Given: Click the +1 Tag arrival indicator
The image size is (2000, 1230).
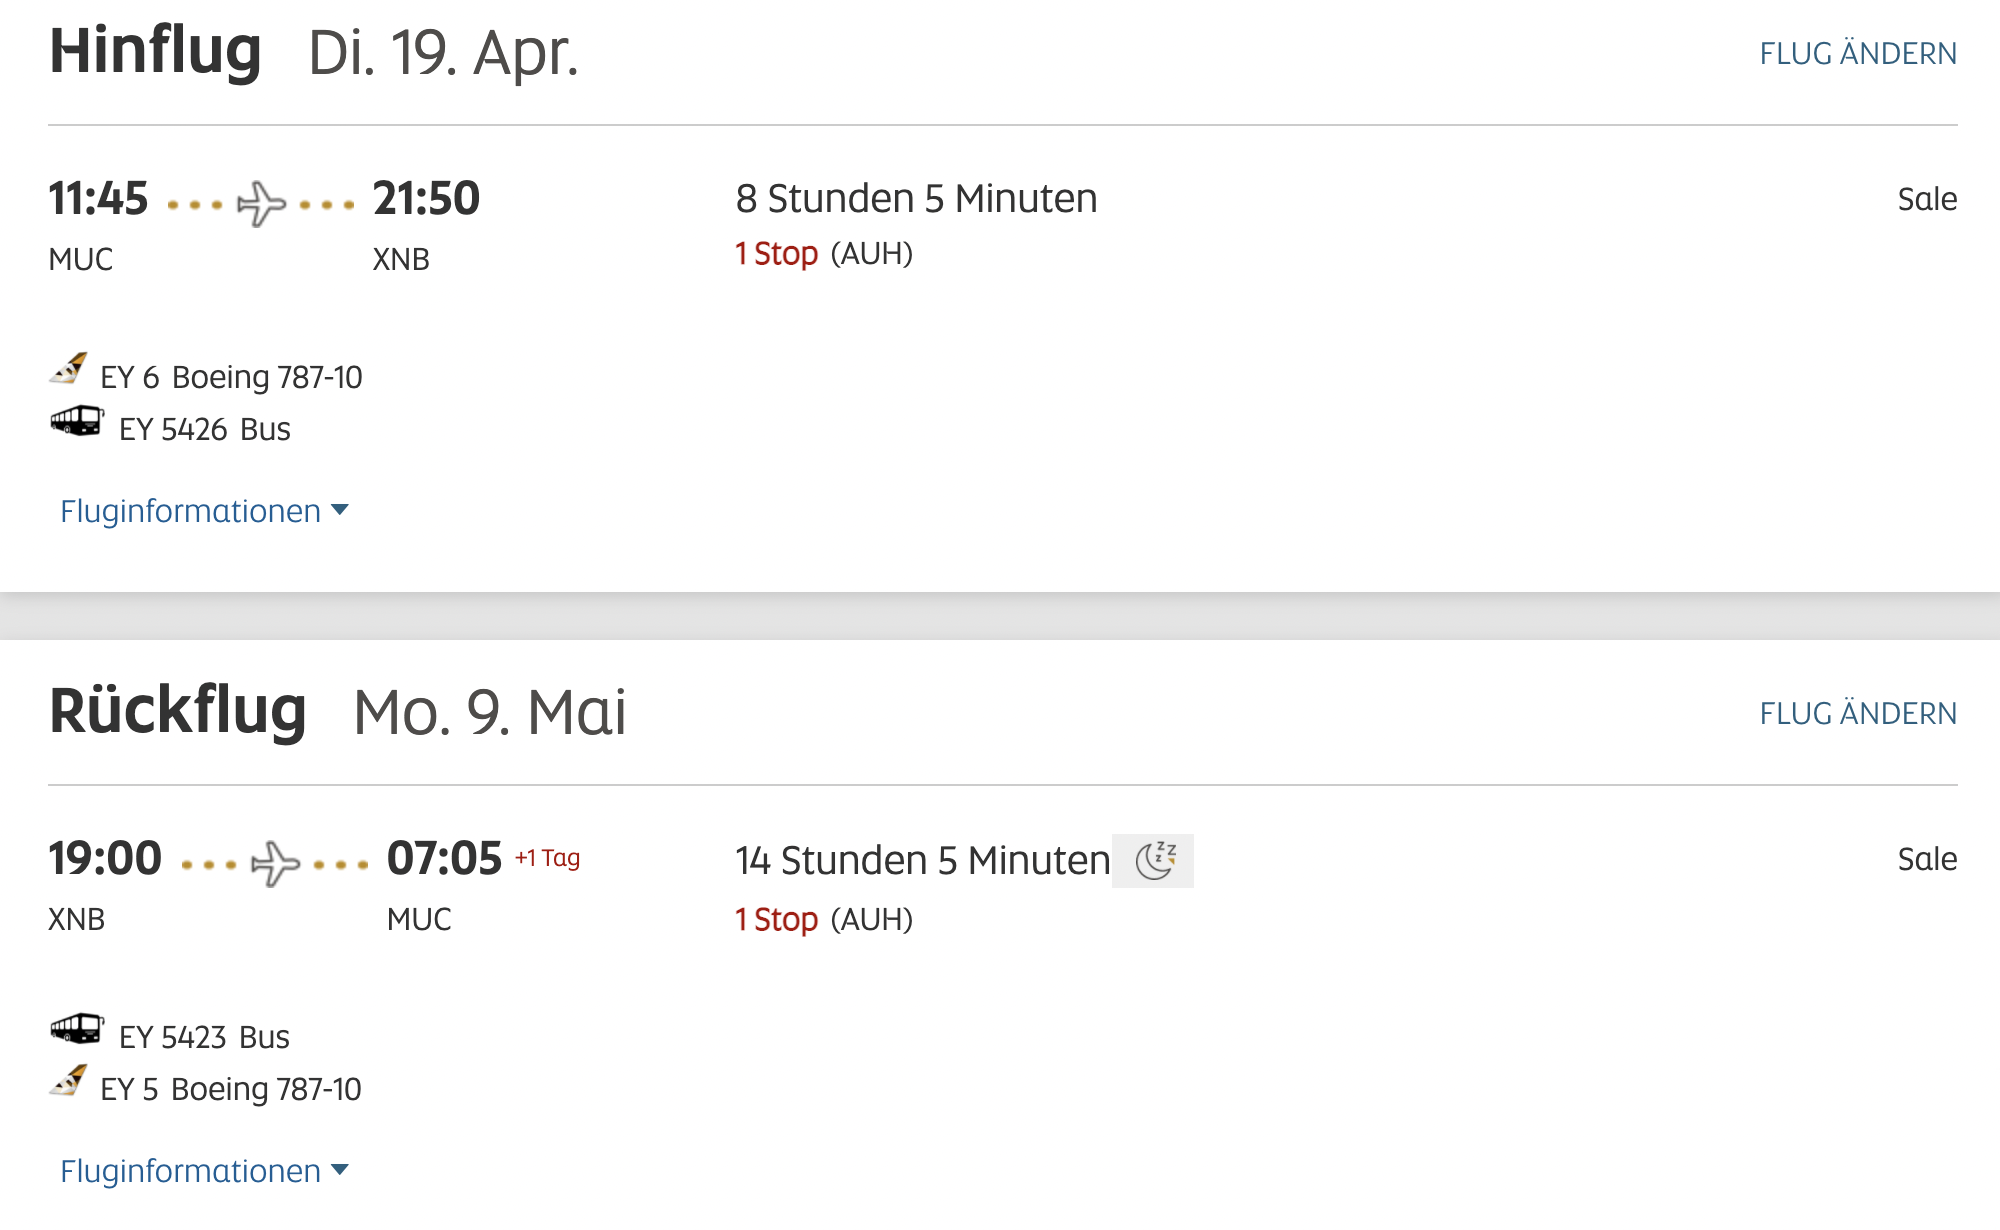Looking at the screenshot, I should click(547, 858).
